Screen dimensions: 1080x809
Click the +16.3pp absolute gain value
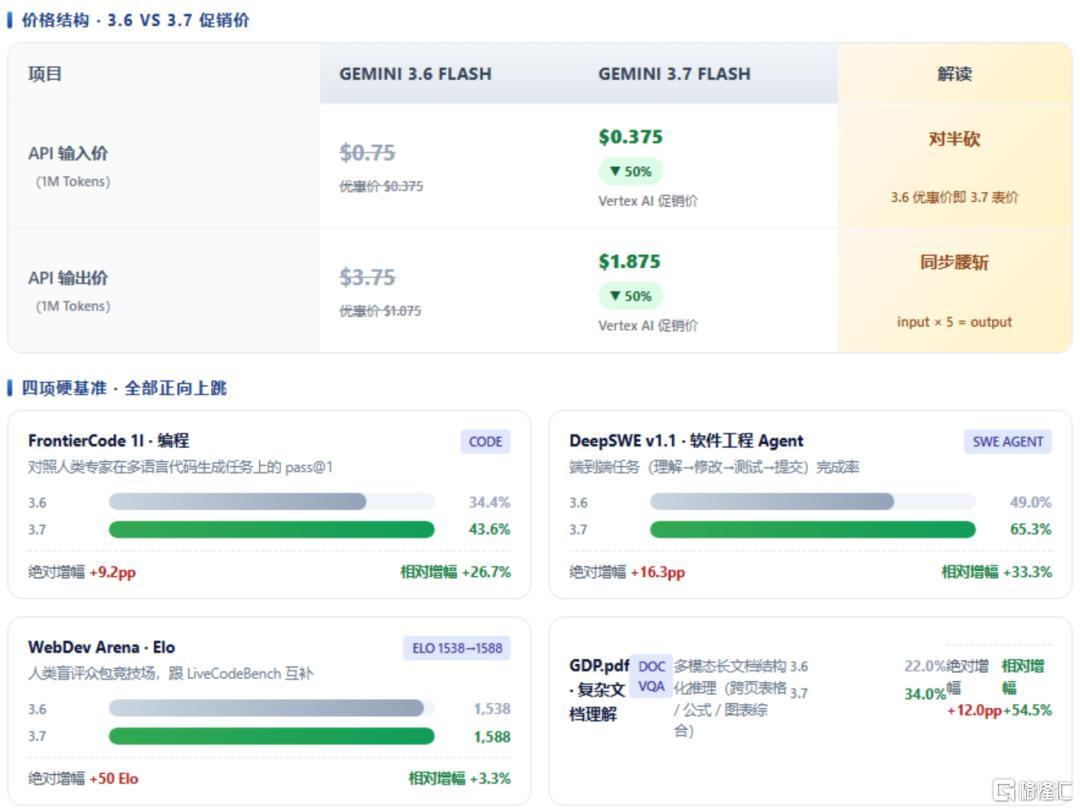(x=657, y=572)
